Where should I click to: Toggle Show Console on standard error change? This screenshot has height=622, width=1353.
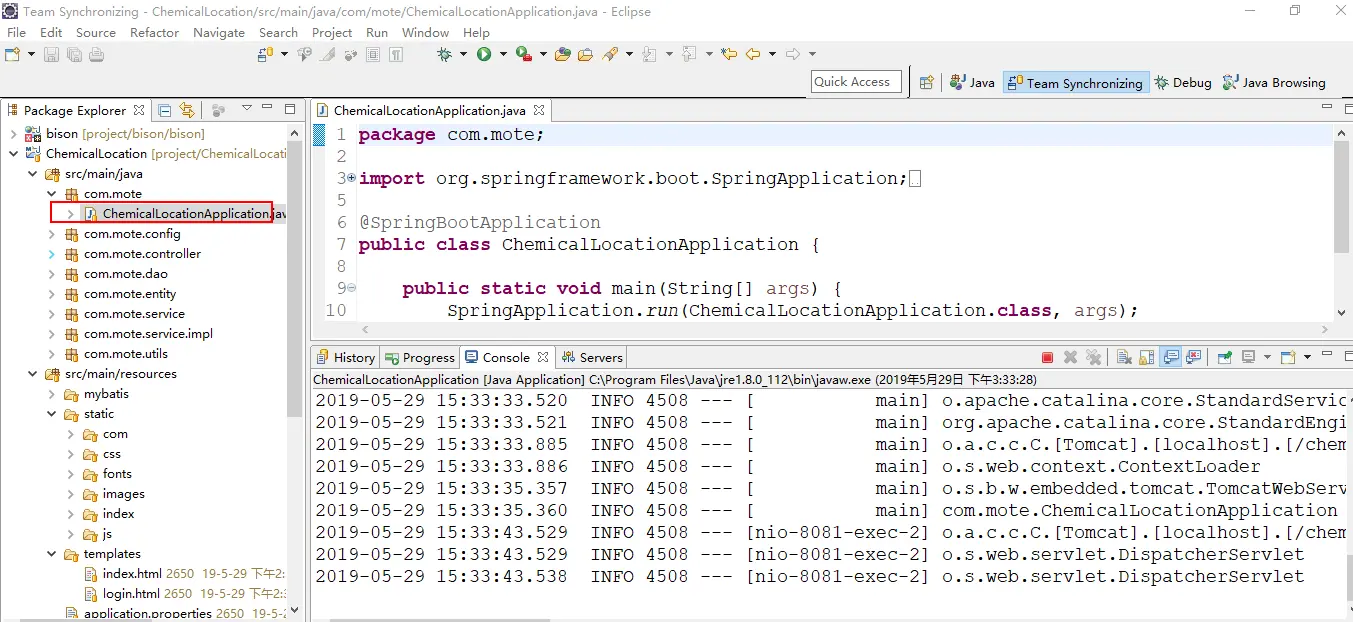[1194, 357]
